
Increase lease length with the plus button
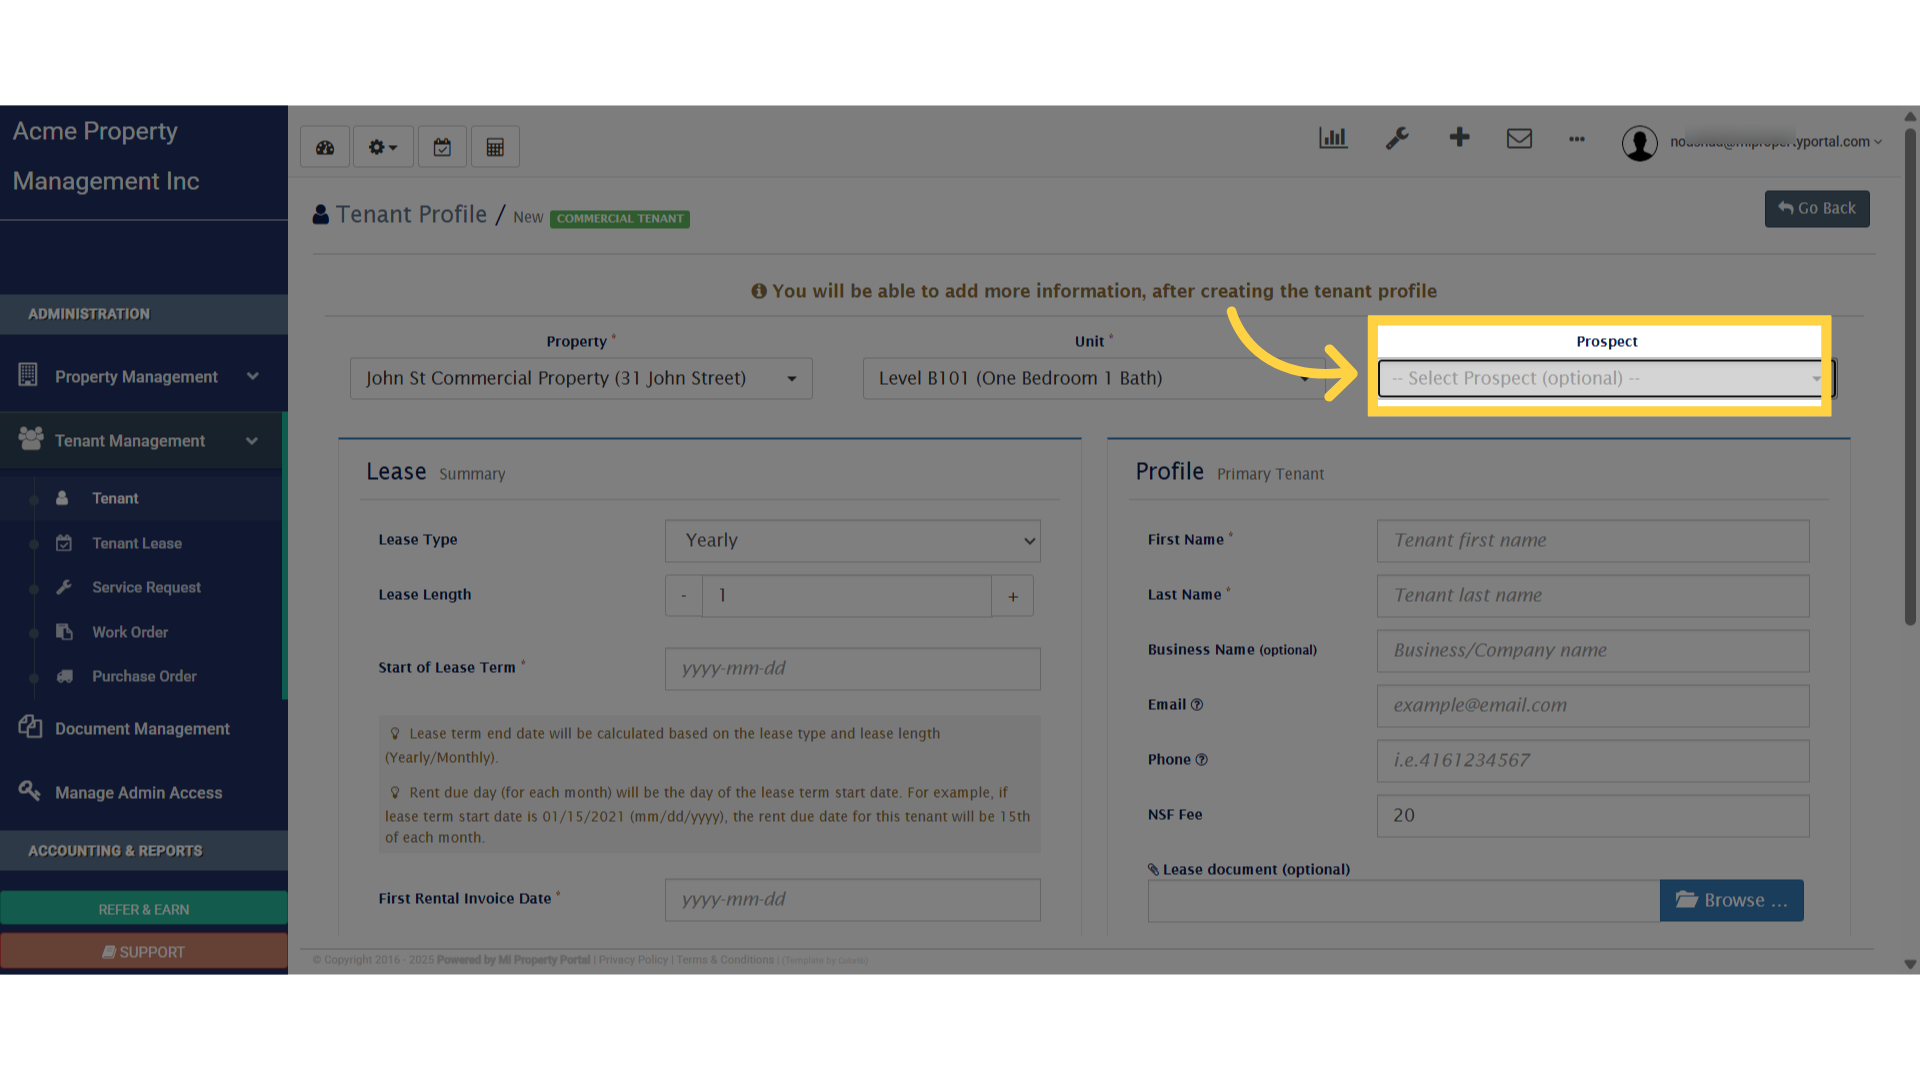pos(1013,596)
